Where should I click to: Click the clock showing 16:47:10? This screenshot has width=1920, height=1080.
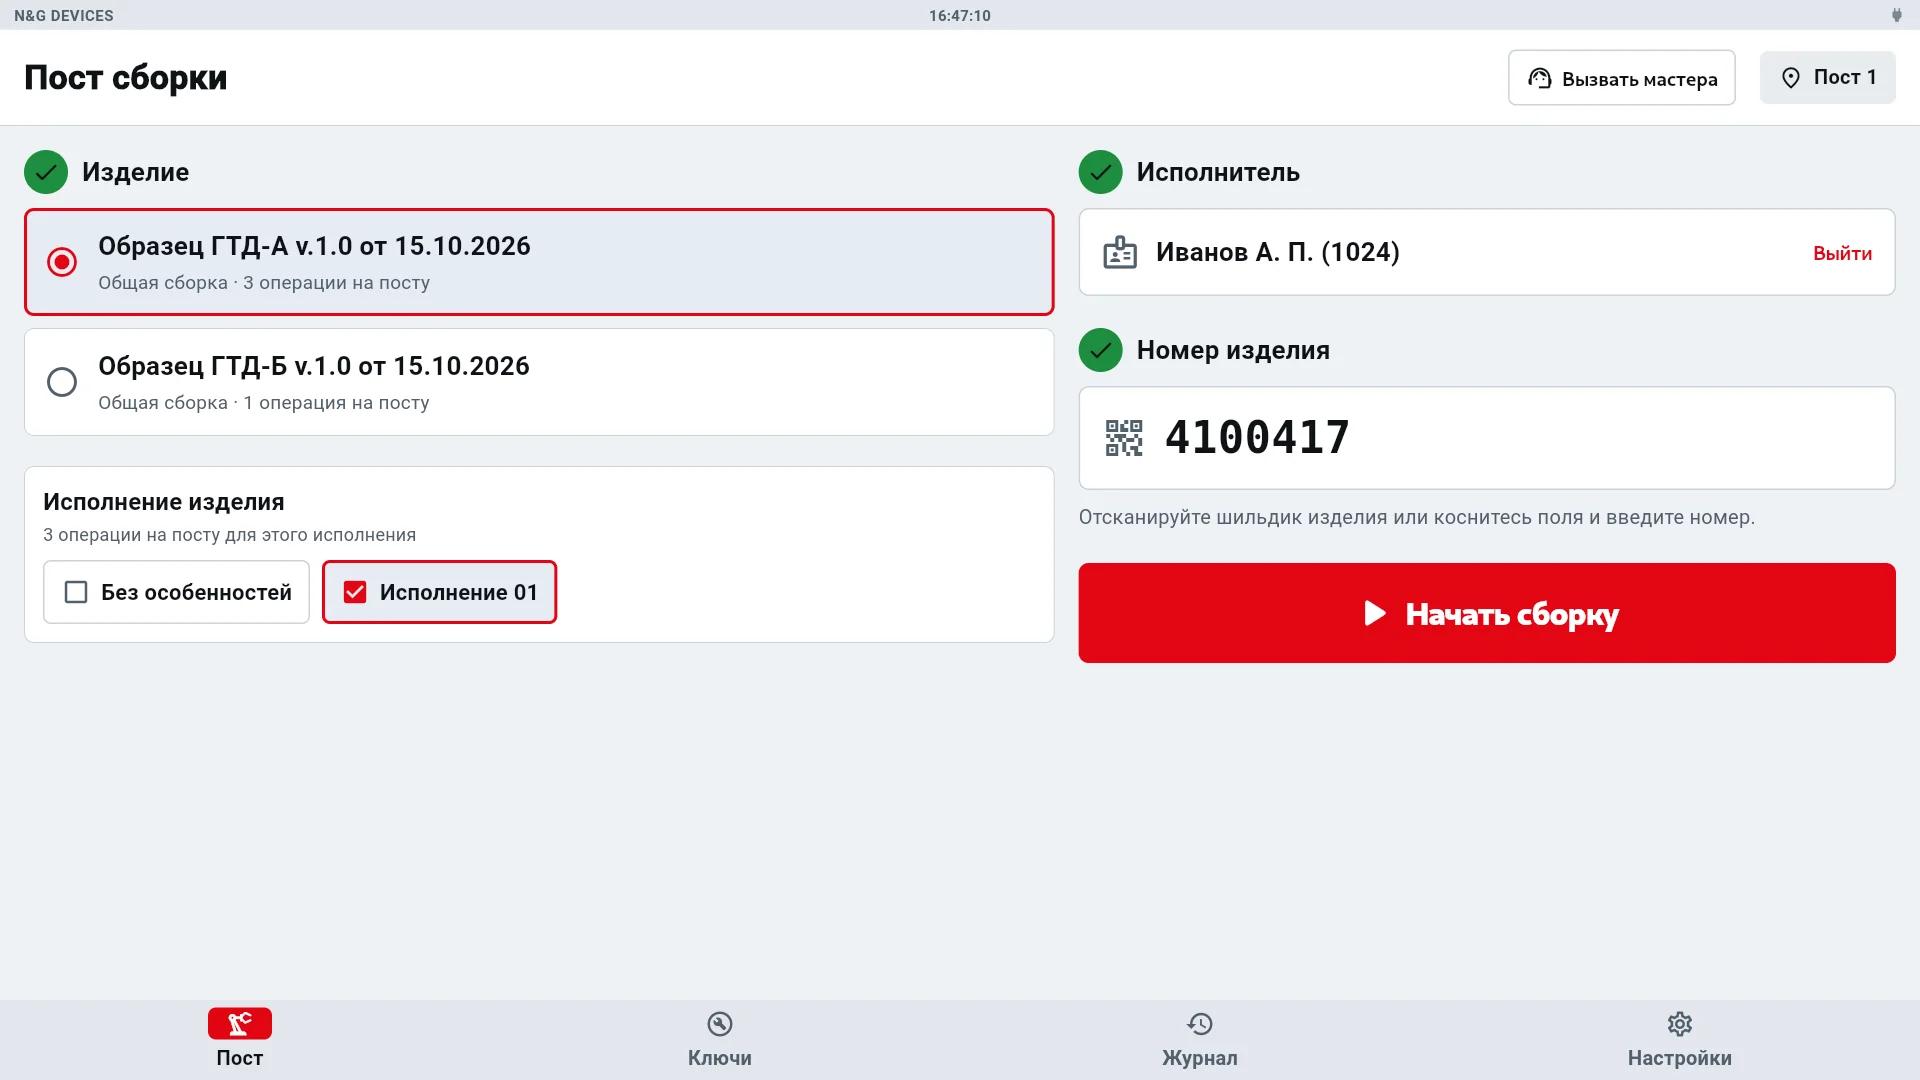tap(960, 16)
